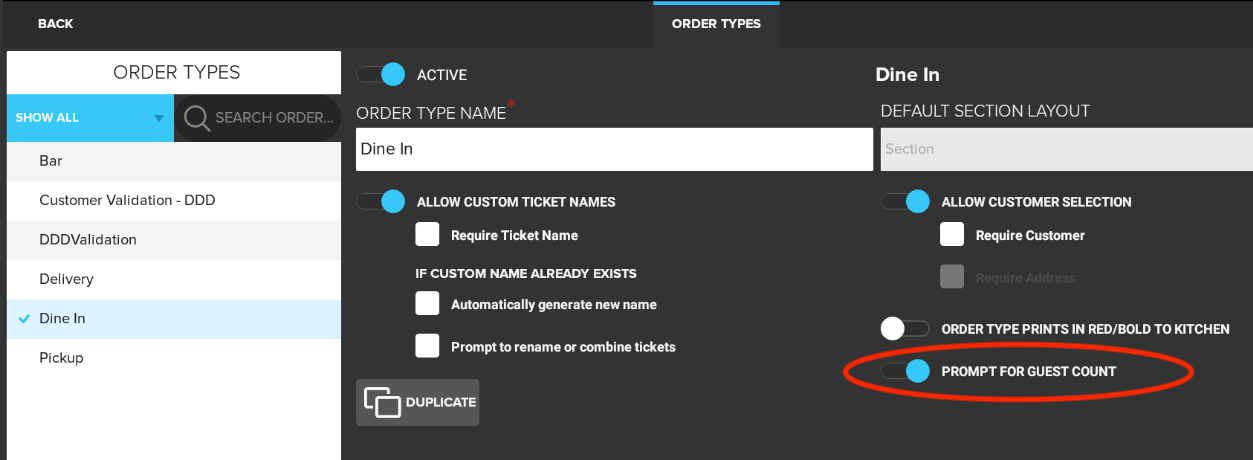Check the Require Ticket Name box
The height and width of the screenshot is (460, 1253).
(x=428, y=235)
